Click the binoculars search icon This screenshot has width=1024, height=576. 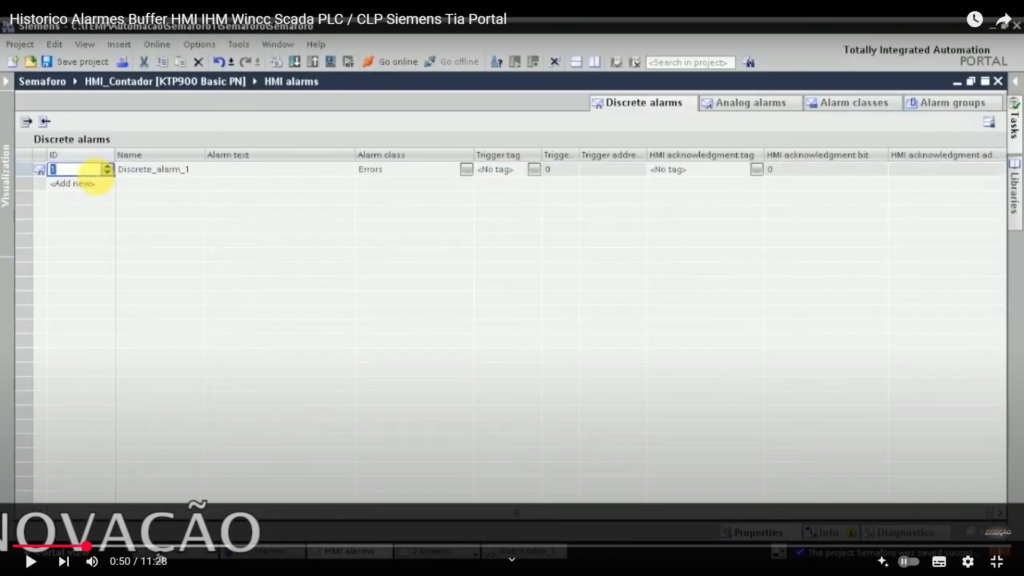[x=748, y=62]
